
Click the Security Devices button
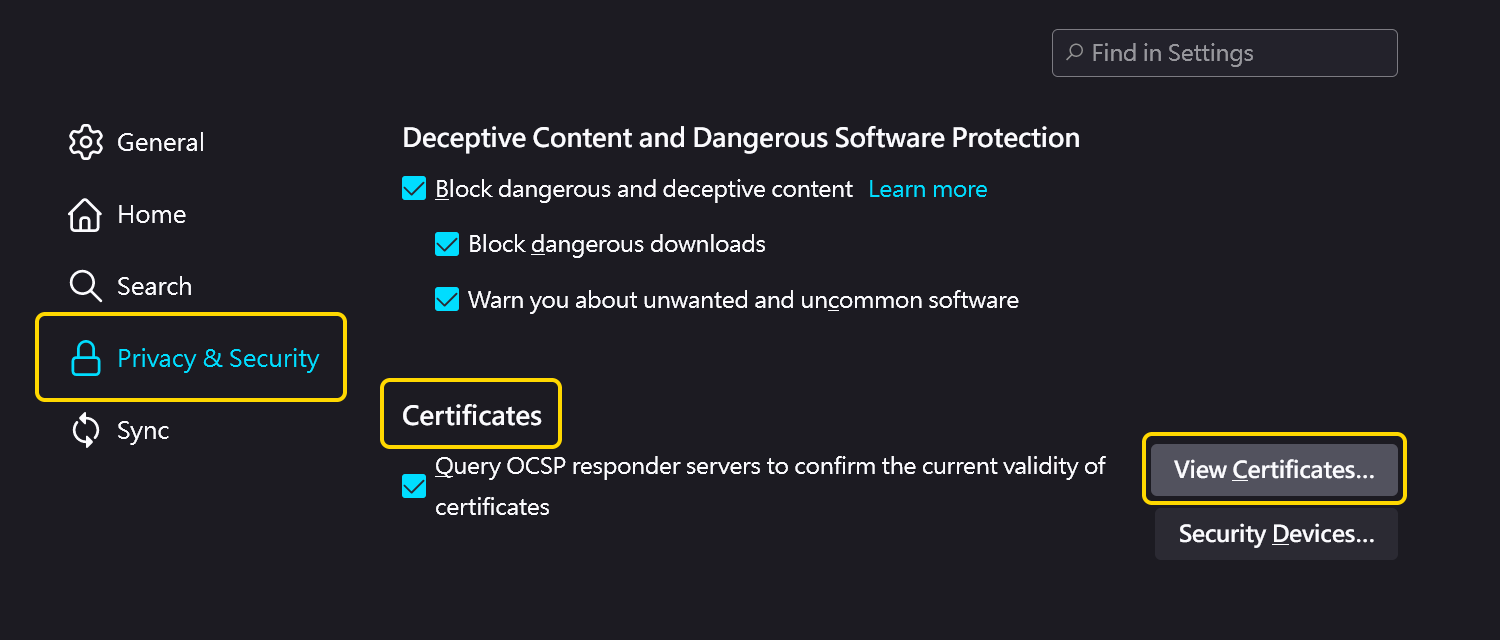pyautogui.click(x=1276, y=534)
